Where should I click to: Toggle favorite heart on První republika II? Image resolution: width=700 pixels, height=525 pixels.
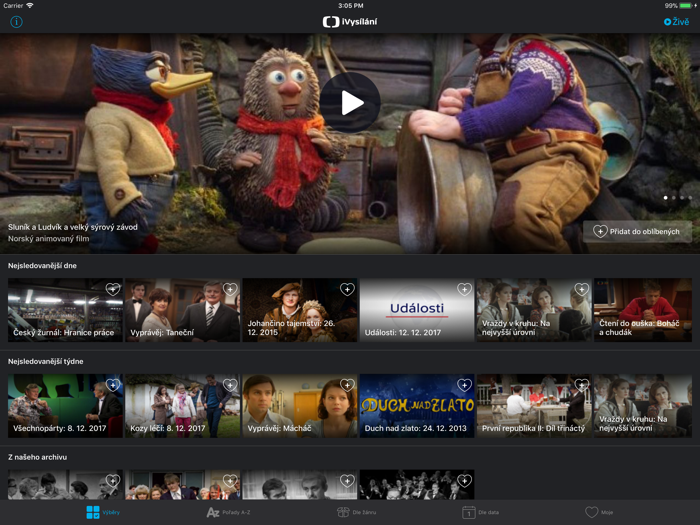tap(582, 385)
